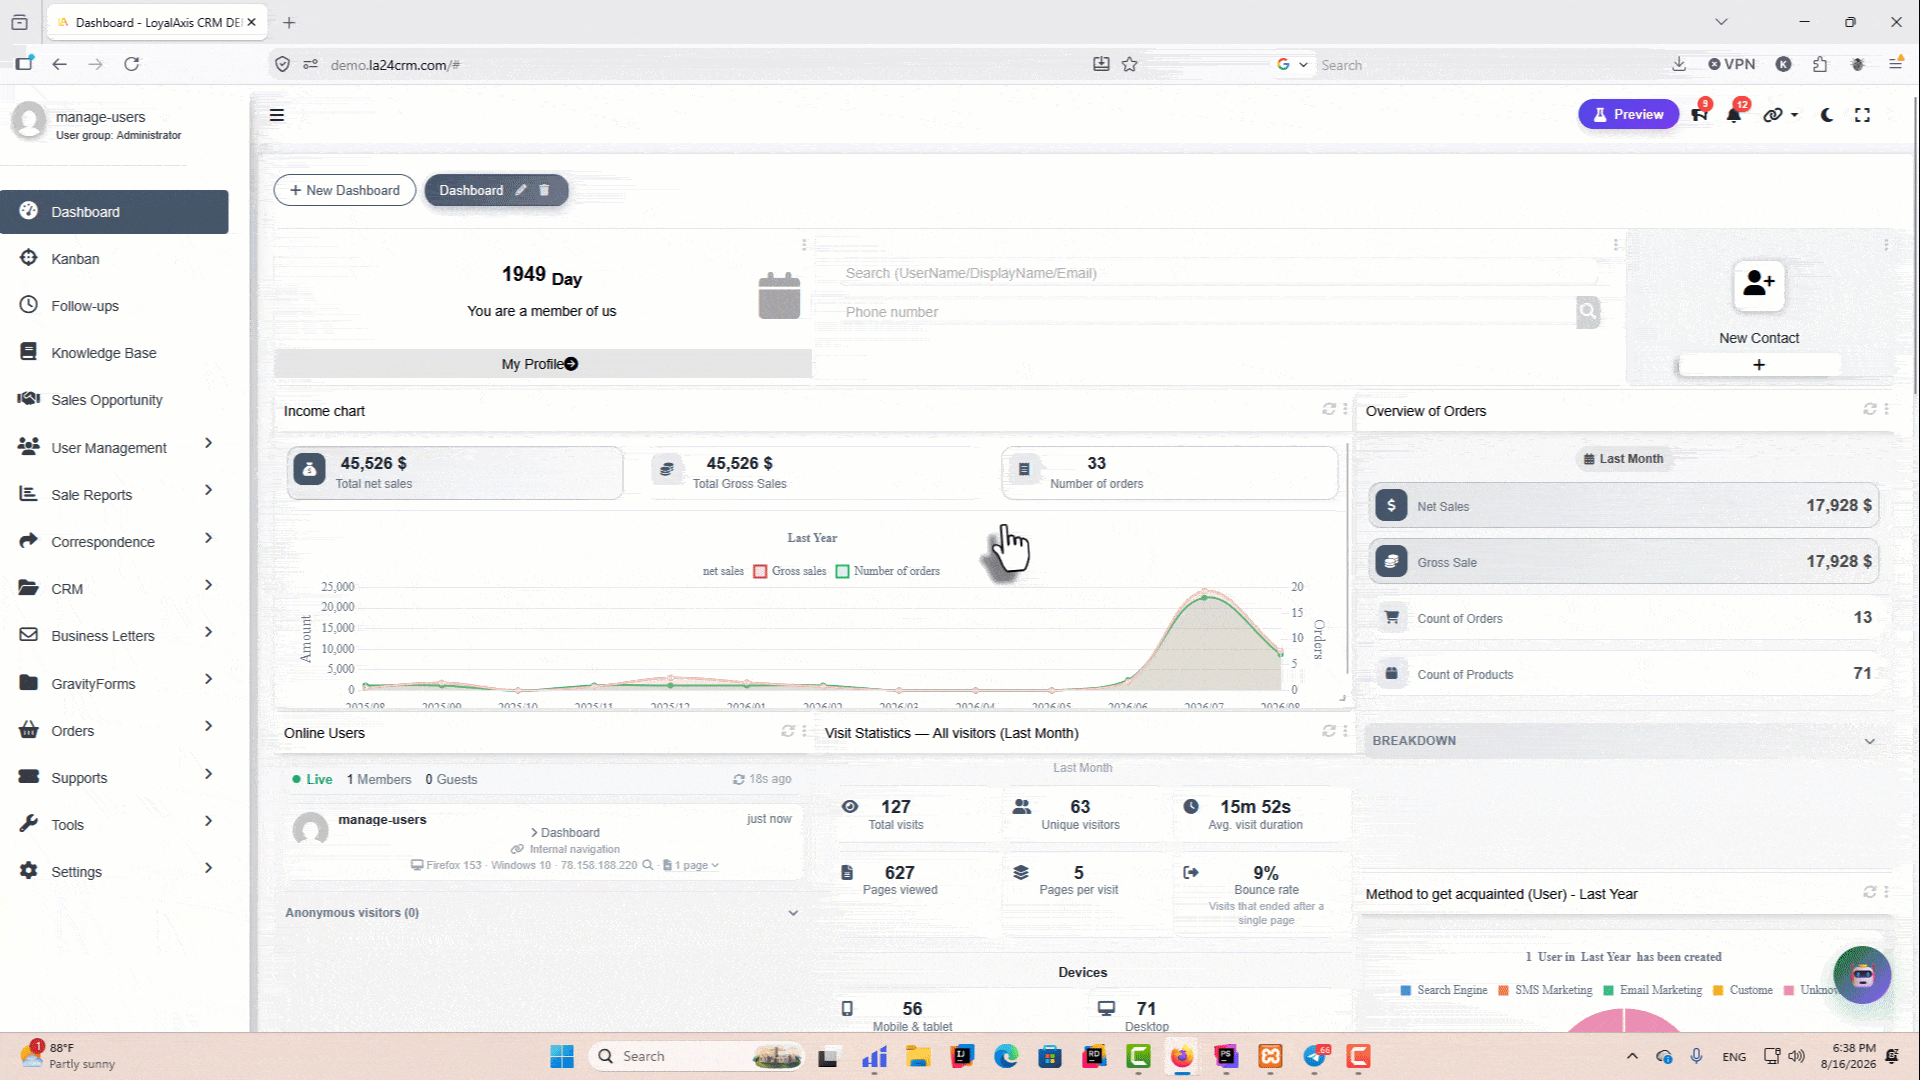The height and width of the screenshot is (1080, 1920).
Task: Expand Anonymous visitors section
Action: coord(541,913)
